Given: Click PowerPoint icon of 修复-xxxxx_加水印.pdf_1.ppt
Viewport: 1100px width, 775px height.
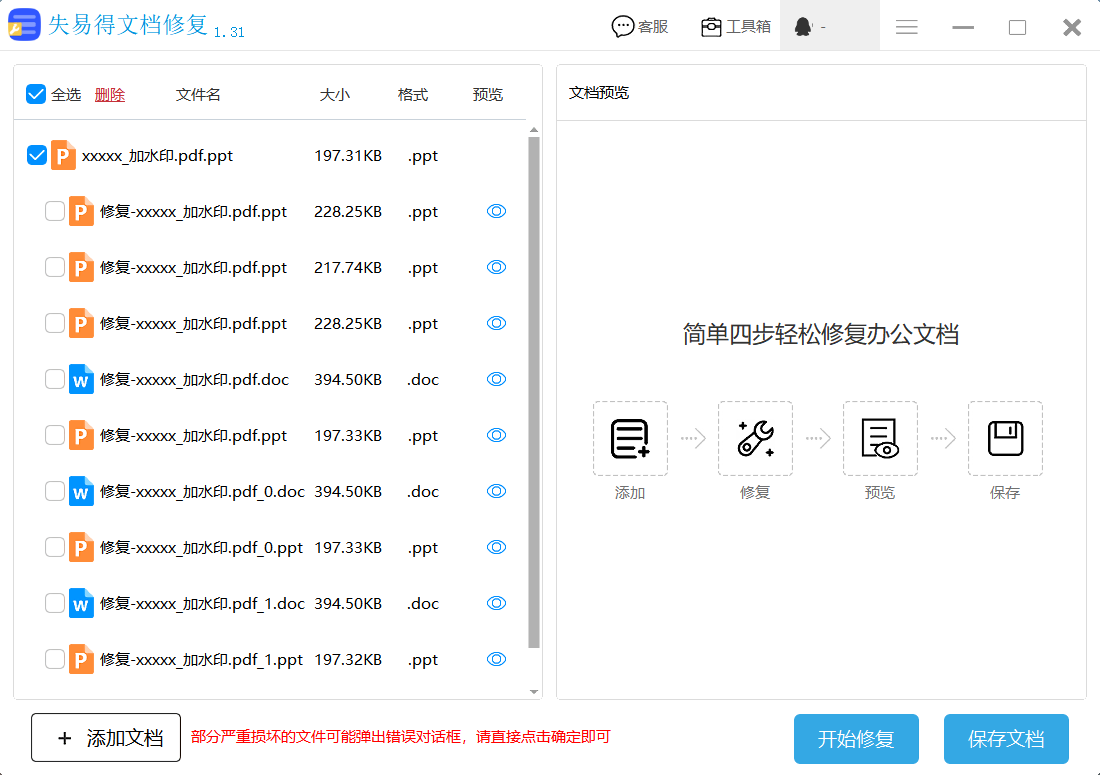Looking at the screenshot, I should pyautogui.click(x=81, y=659).
